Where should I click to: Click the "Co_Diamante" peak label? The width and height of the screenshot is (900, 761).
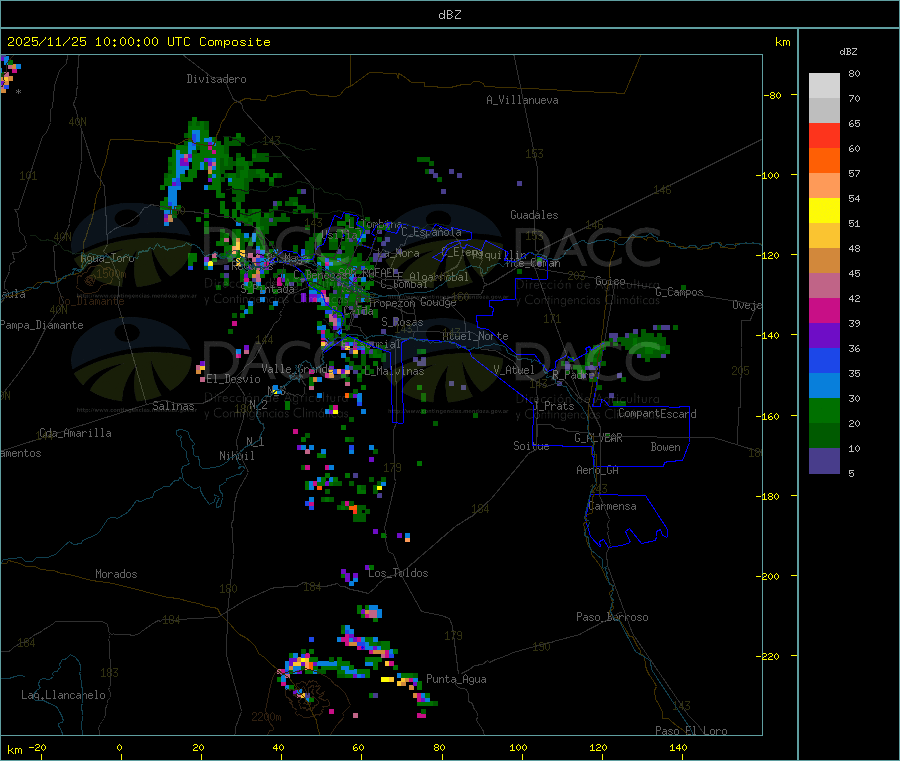point(91,301)
